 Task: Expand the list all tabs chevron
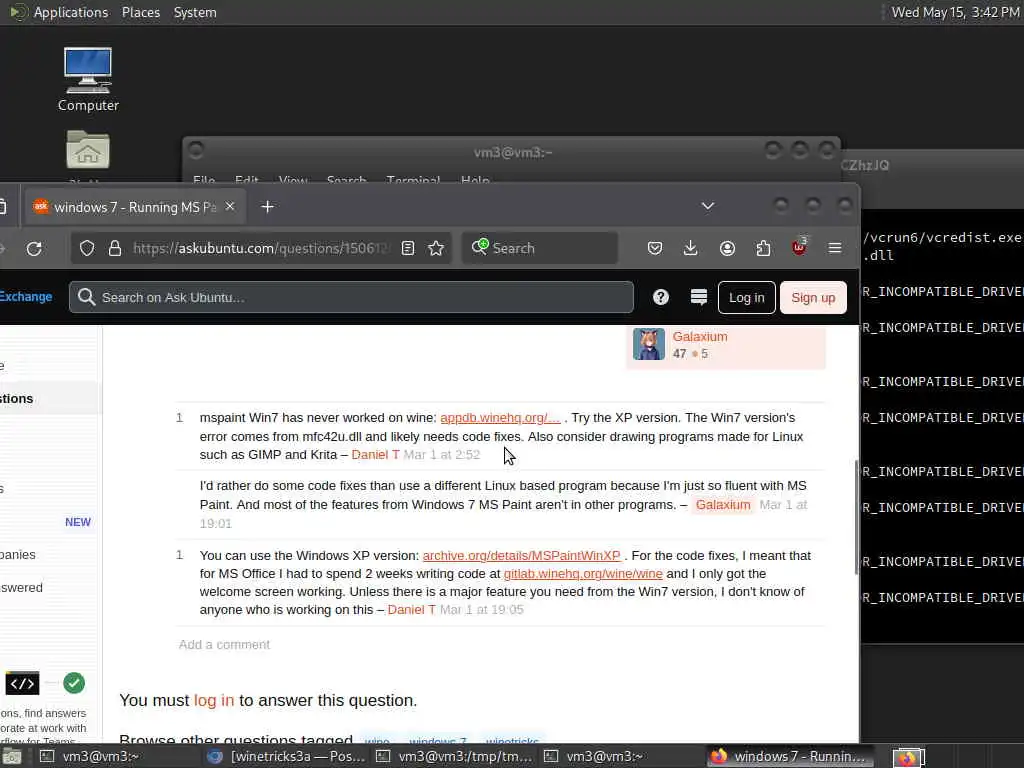pyautogui.click(x=707, y=206)
